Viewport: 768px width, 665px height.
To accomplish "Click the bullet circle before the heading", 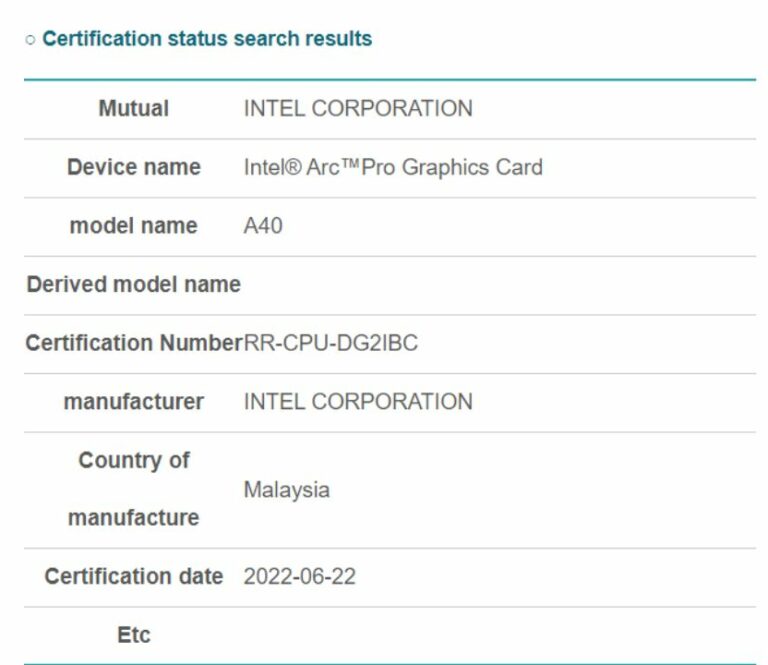I will point(30,40).
